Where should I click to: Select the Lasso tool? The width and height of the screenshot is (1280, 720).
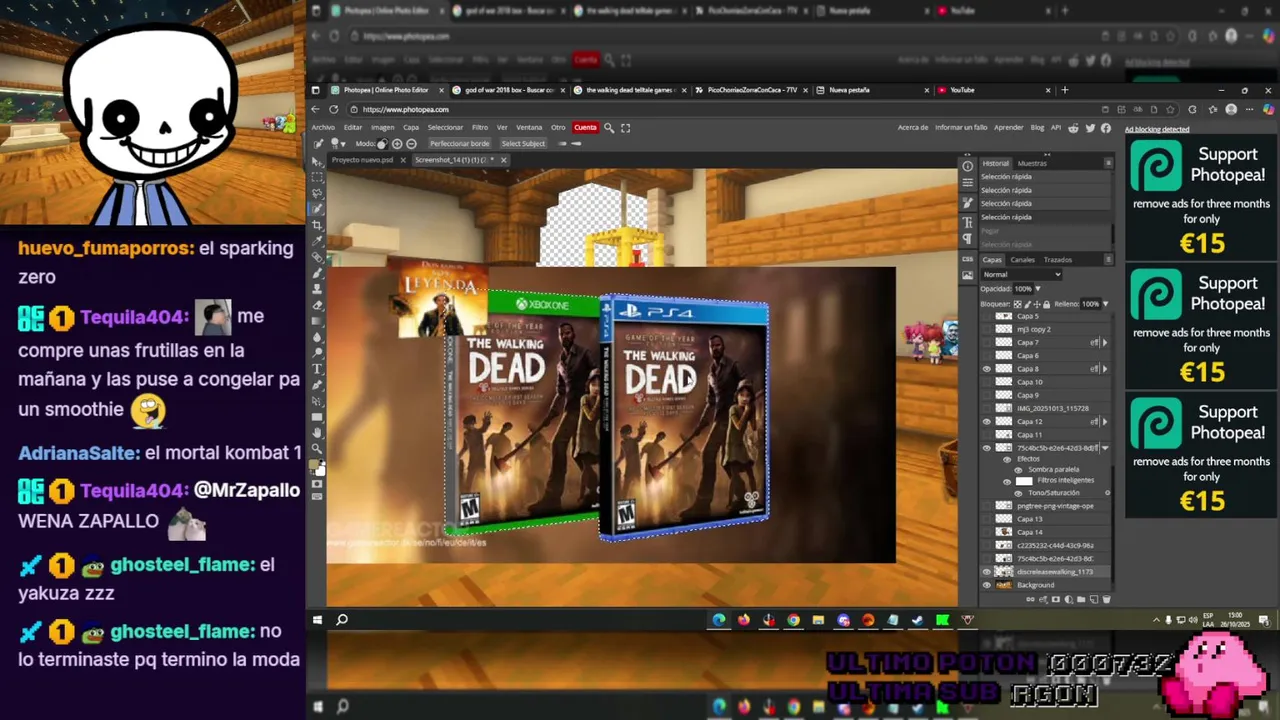(317, 194)
